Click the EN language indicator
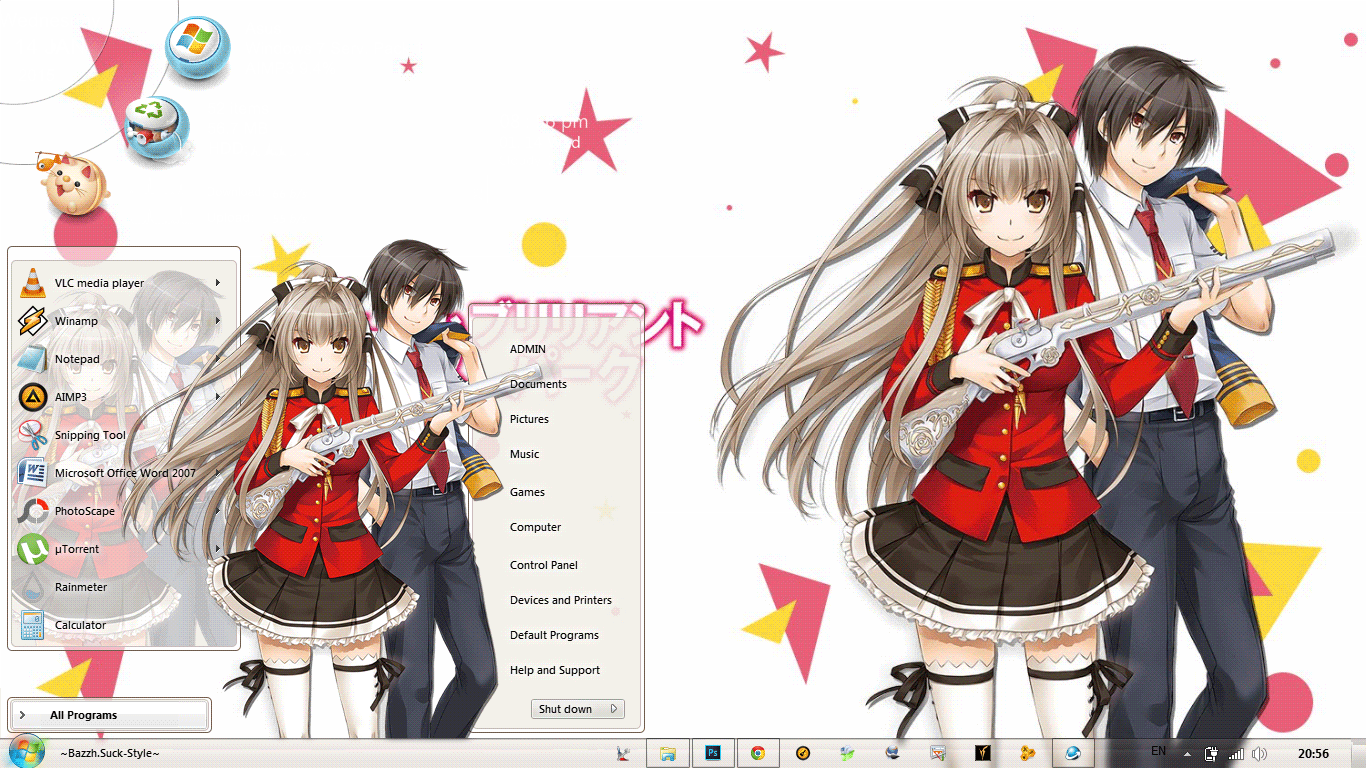Image resolution: width=1366 pixels, height=768 pixels. click(x=1158, y=751)
